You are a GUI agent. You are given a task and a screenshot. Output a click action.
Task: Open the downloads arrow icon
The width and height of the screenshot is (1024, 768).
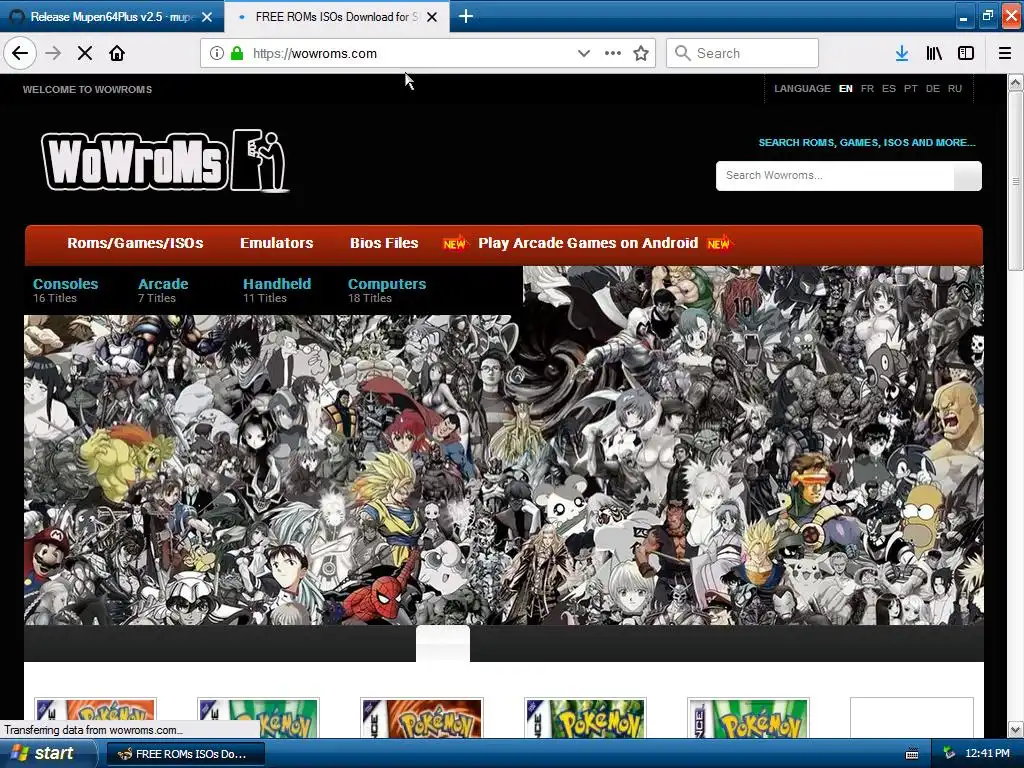902,53
